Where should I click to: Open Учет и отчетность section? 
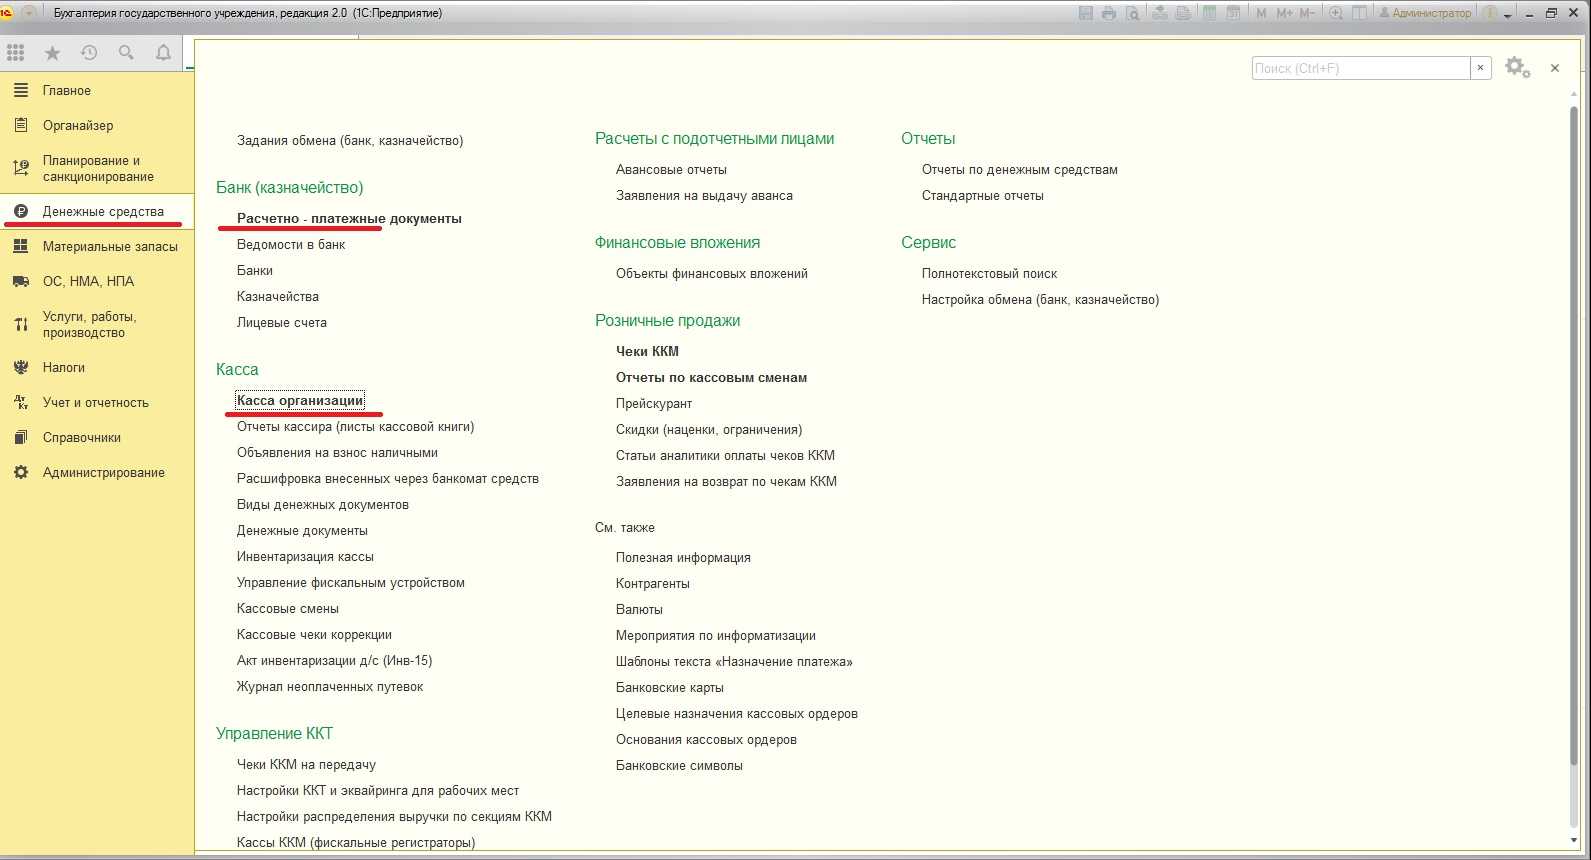[x=97, y=402]
